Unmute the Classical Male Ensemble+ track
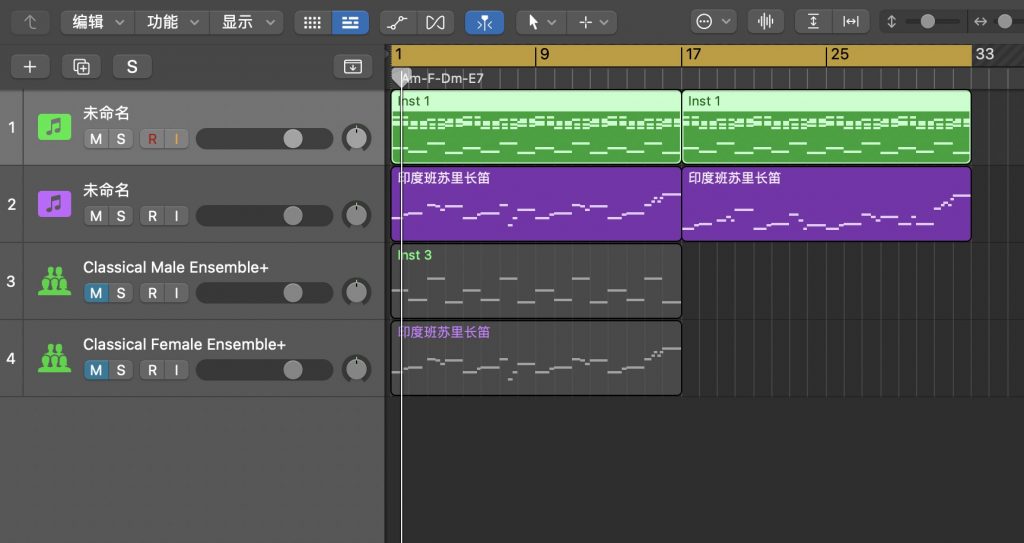 (96, 293)
